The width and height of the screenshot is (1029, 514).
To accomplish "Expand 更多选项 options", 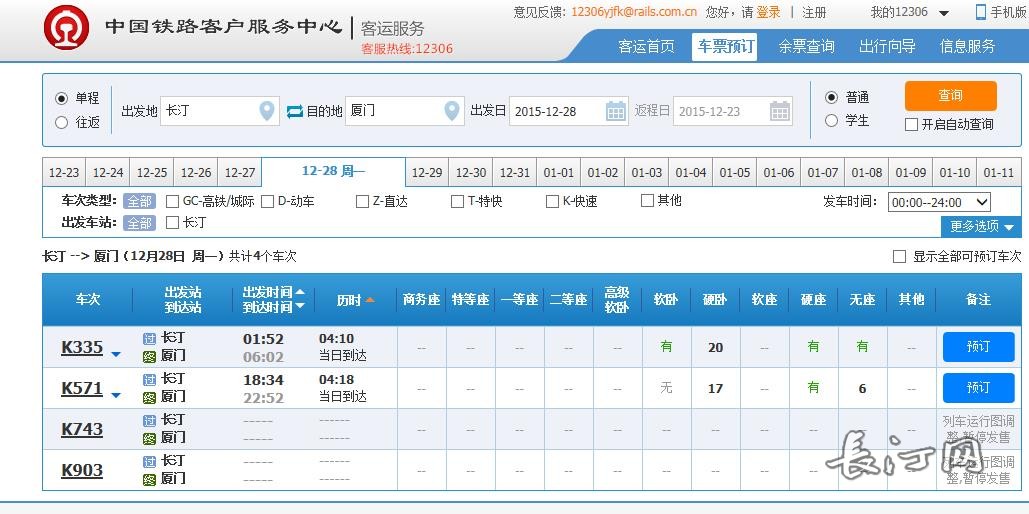I will (x=982, y=226).
